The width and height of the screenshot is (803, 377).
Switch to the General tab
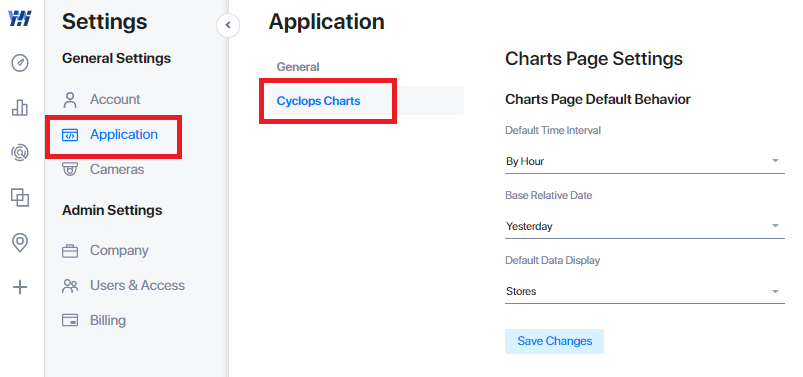click(x=298, y=67)
